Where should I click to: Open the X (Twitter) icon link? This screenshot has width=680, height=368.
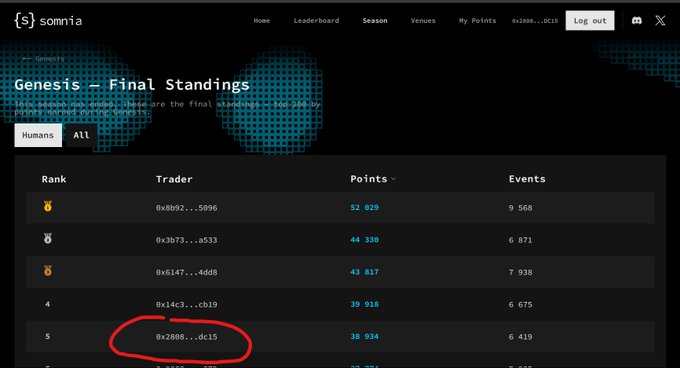pyautogui.click(x=660, y=20)
